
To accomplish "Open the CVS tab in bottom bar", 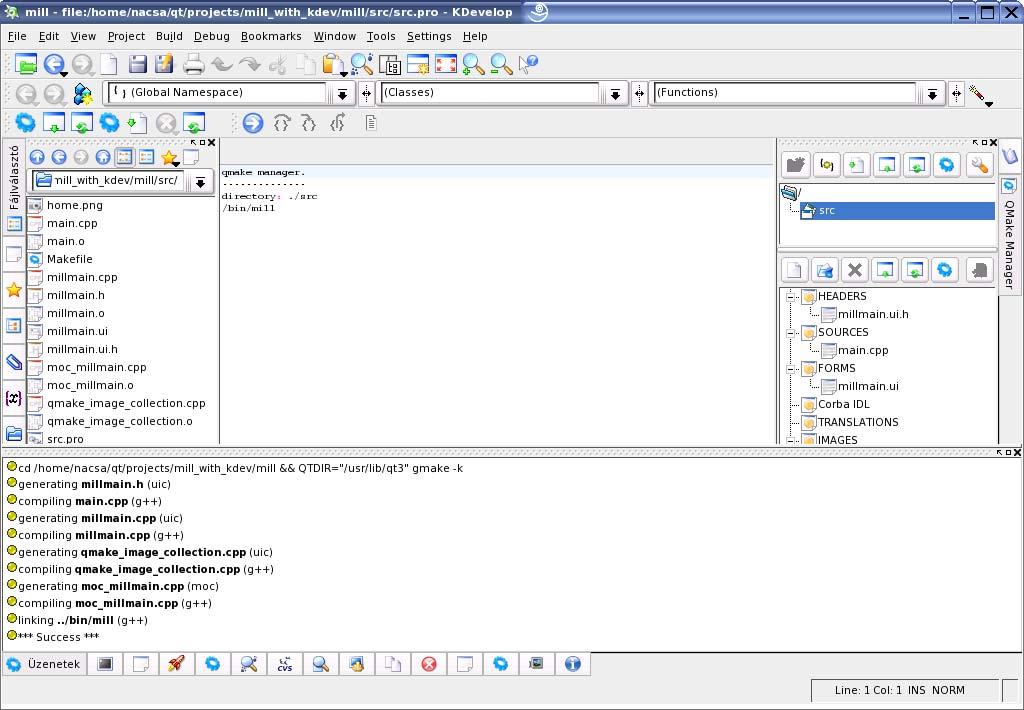I will (x=285, y=664).
